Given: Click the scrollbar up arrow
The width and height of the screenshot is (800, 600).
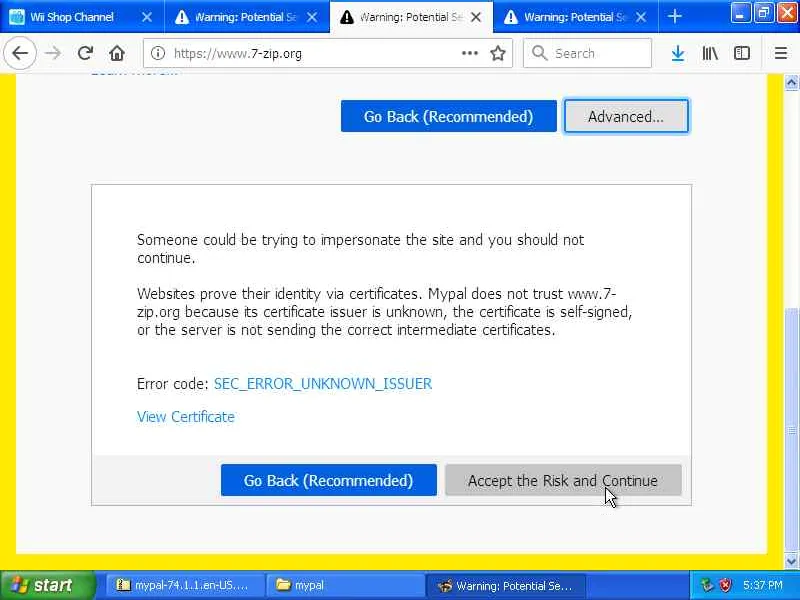Looking at the screenshot, I should tap(791, 82).
